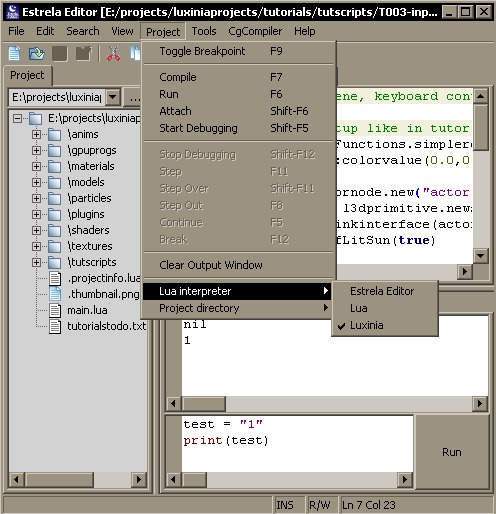Select Lua as the interpreter
The image size is (496, 514).
click(385, 308)
